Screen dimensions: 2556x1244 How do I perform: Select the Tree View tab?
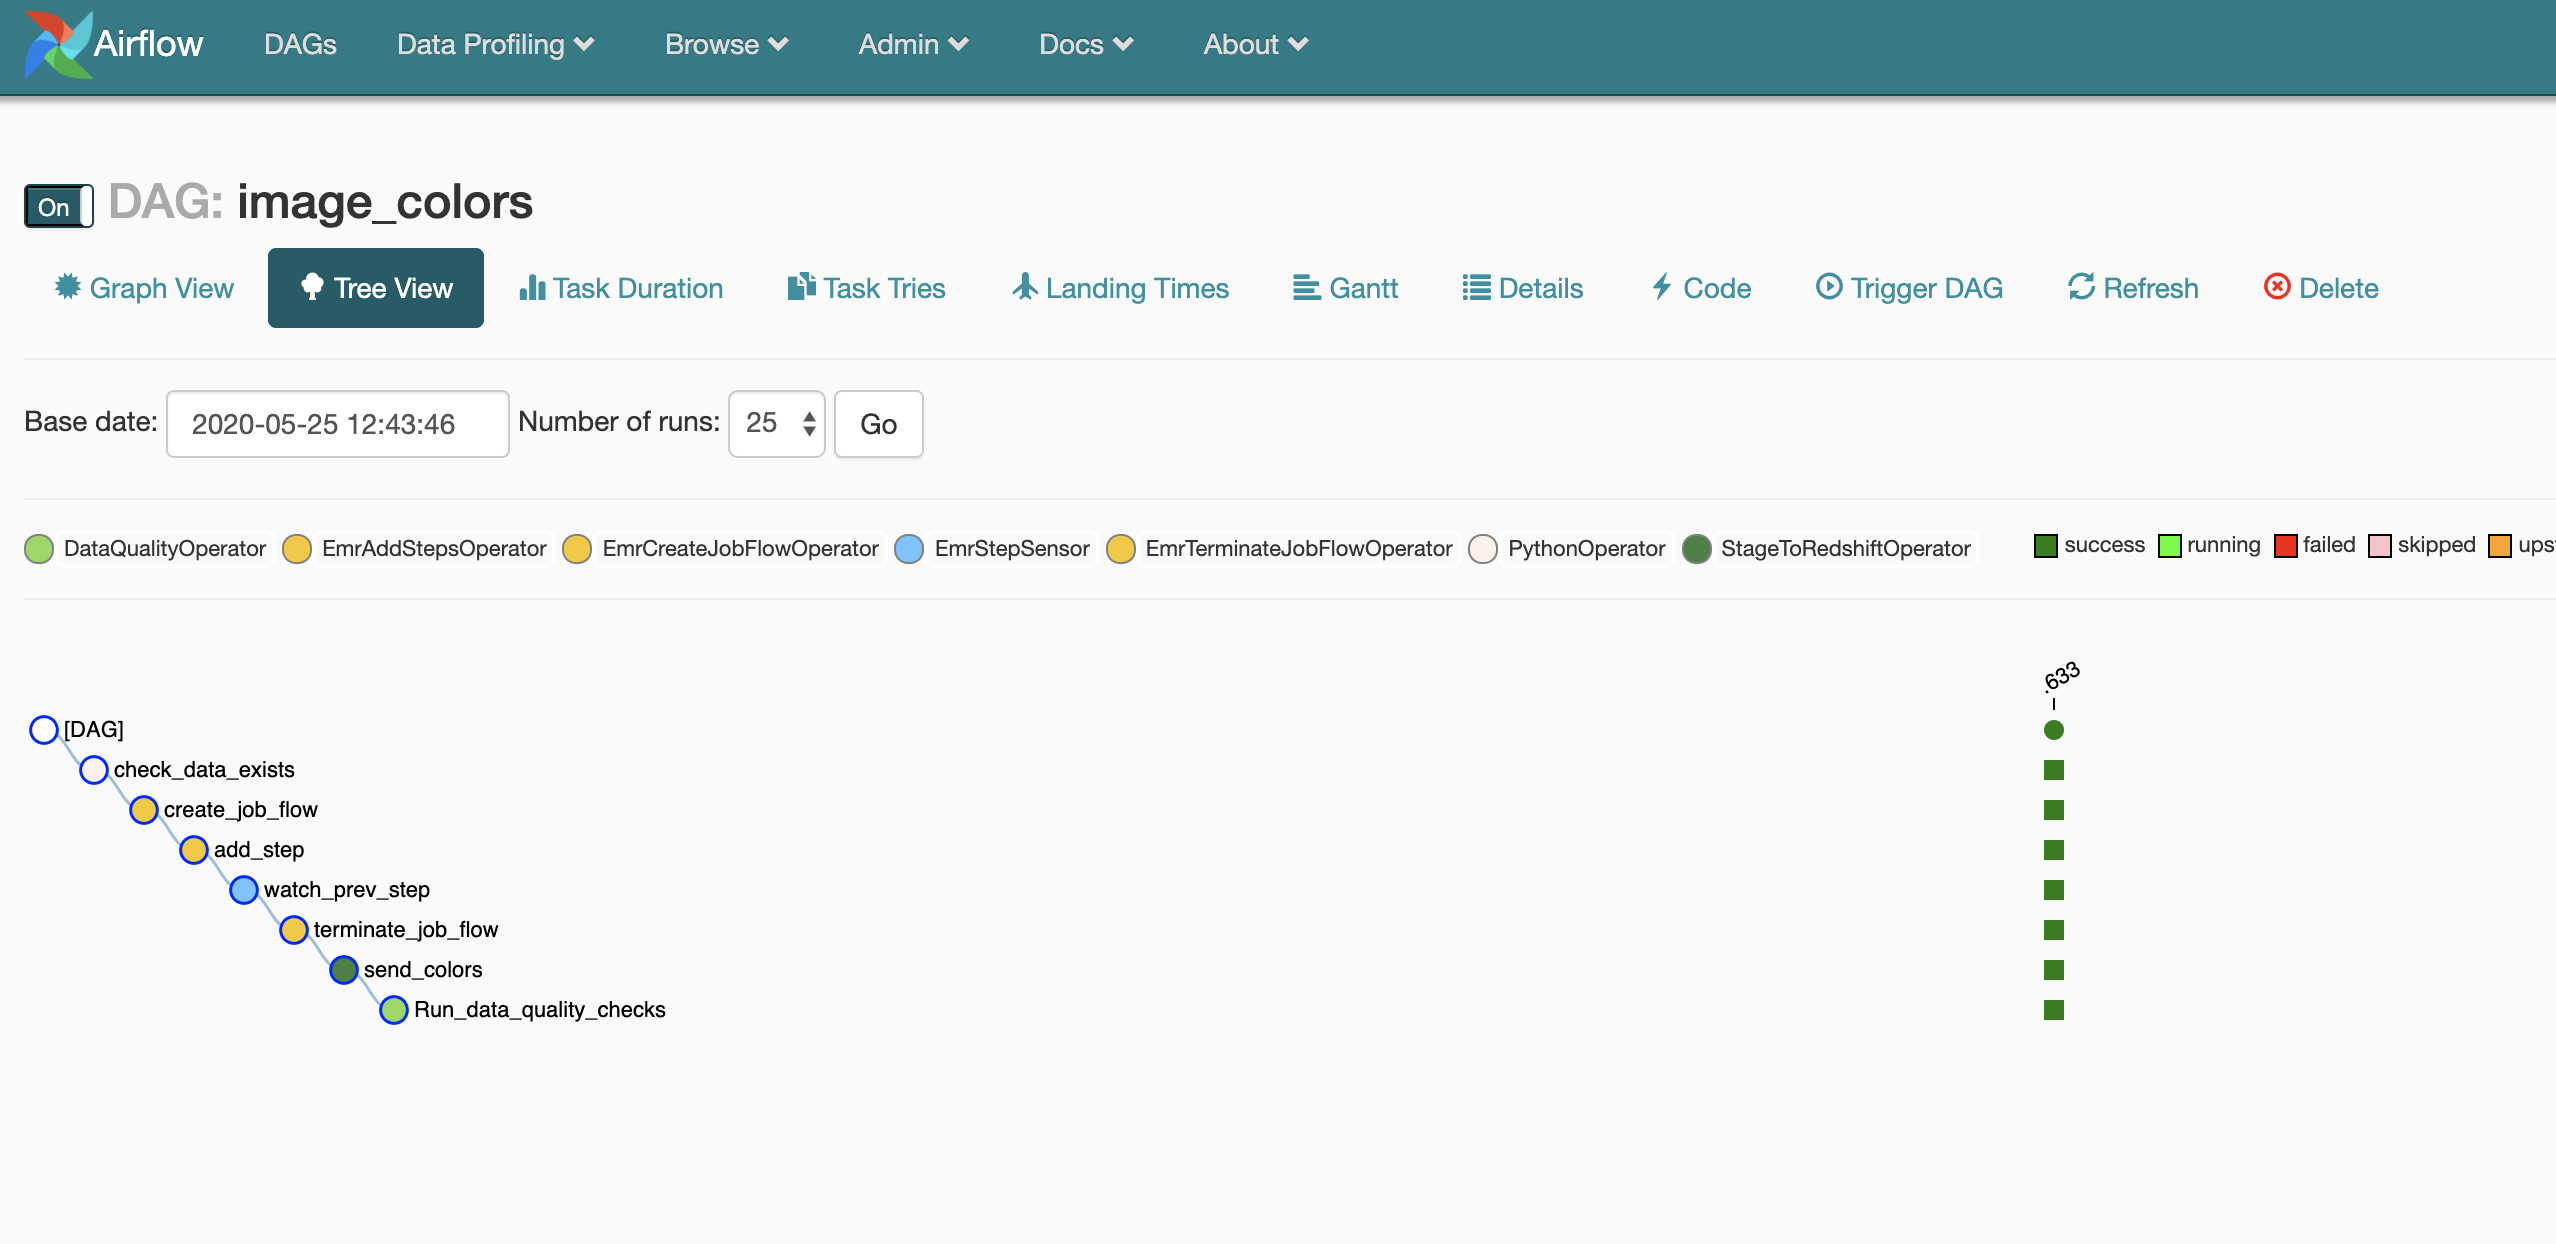coord(375,287)
